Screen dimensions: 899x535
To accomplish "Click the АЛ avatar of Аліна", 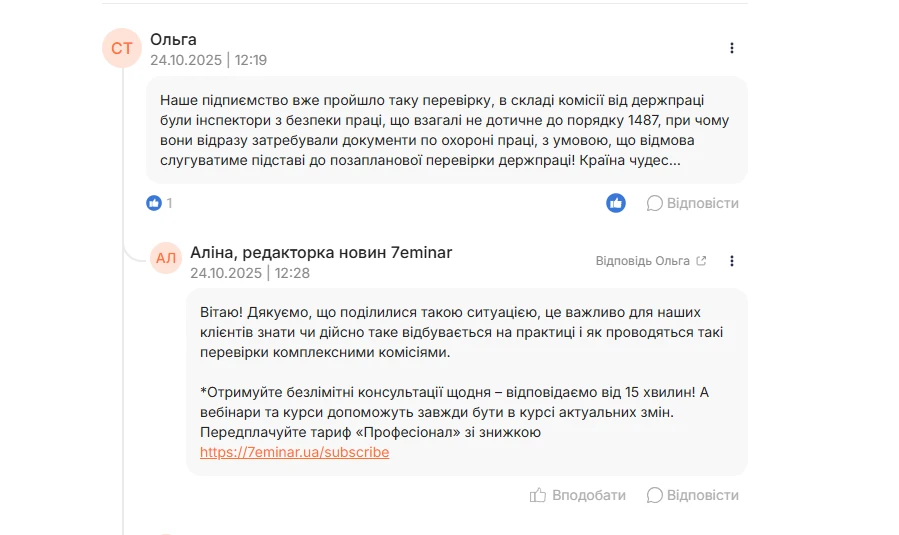I will click(166, 258).
